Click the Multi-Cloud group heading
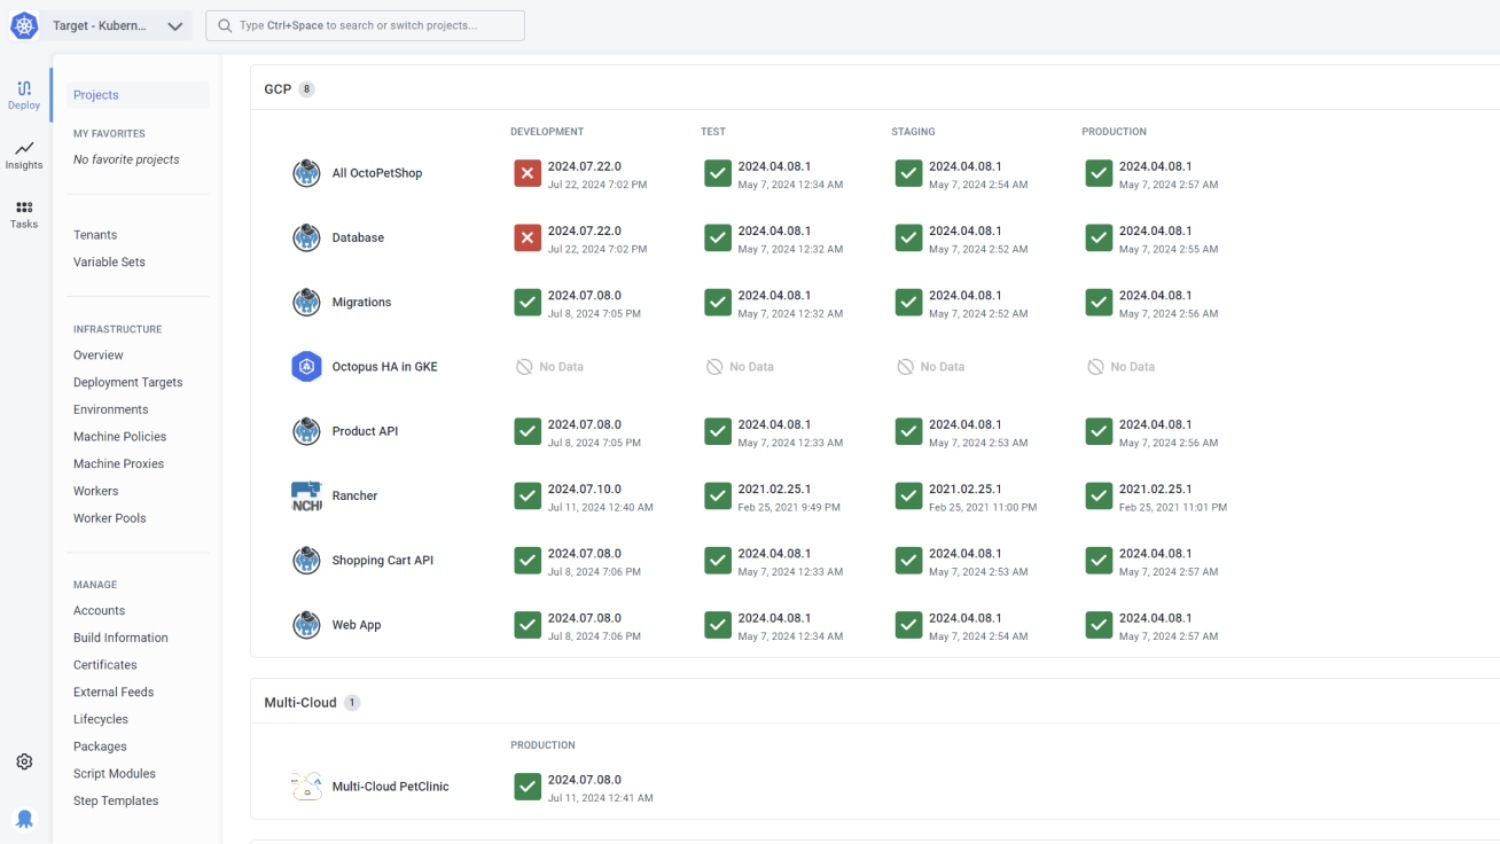1500x844 pixels. click(x=300, y=703)
